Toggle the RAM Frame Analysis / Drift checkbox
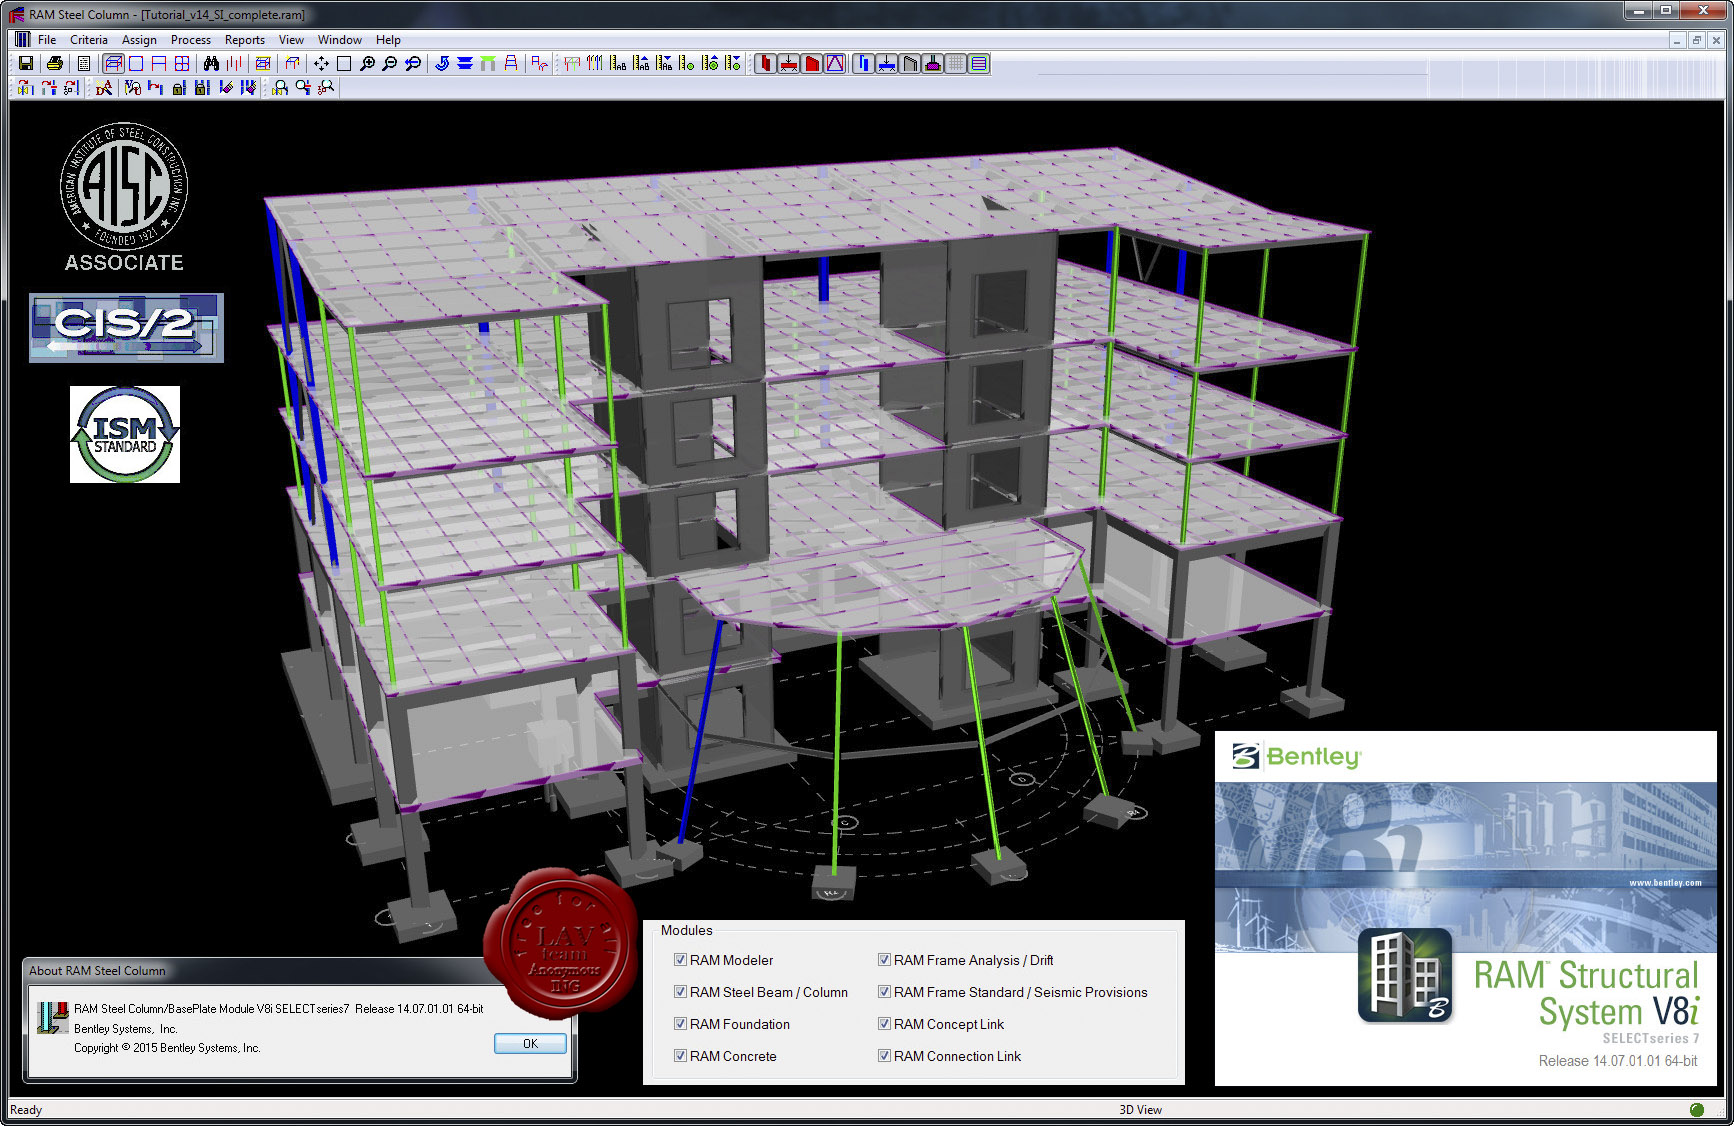 pyautogui.click(x=884, y=960)
